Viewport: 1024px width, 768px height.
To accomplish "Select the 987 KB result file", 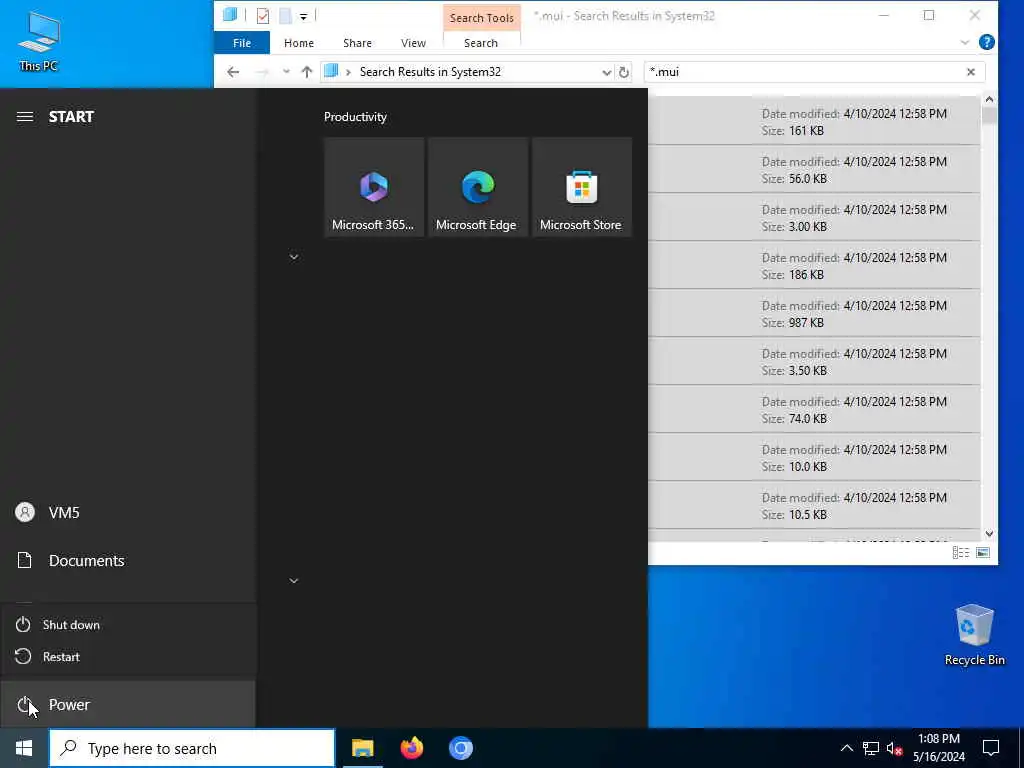I will pos(814,313).
